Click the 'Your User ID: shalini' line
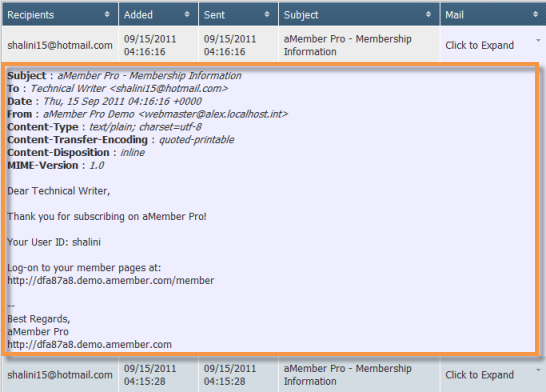Viewport: 546px width, 392px height. [54, 242]
